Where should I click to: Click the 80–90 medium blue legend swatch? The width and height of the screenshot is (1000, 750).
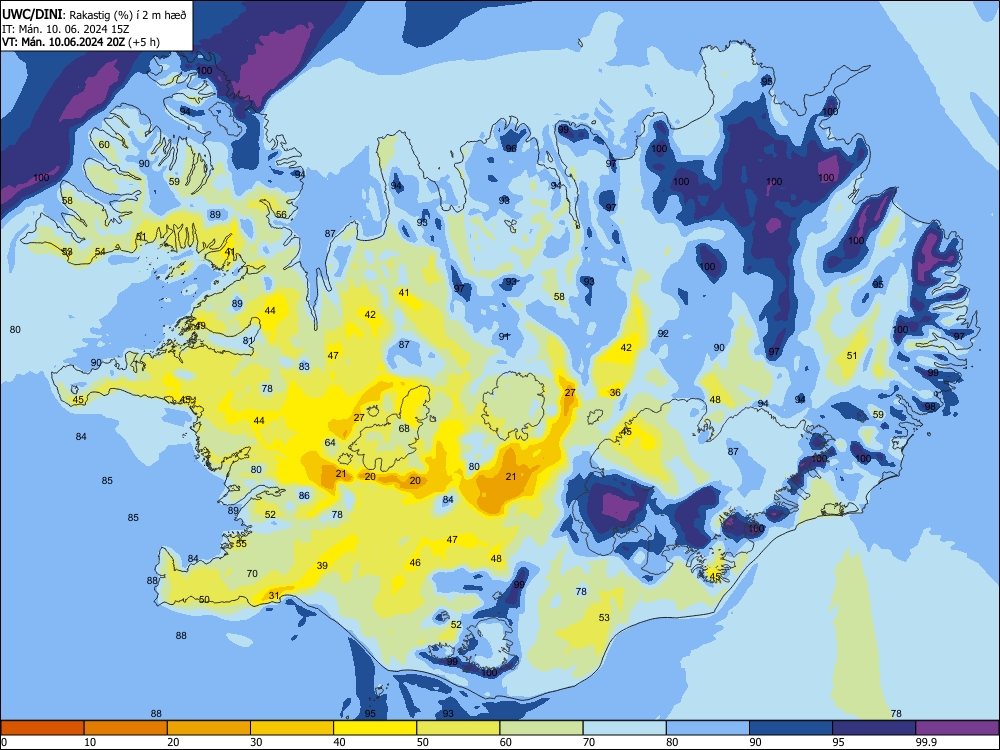(708, 728)
